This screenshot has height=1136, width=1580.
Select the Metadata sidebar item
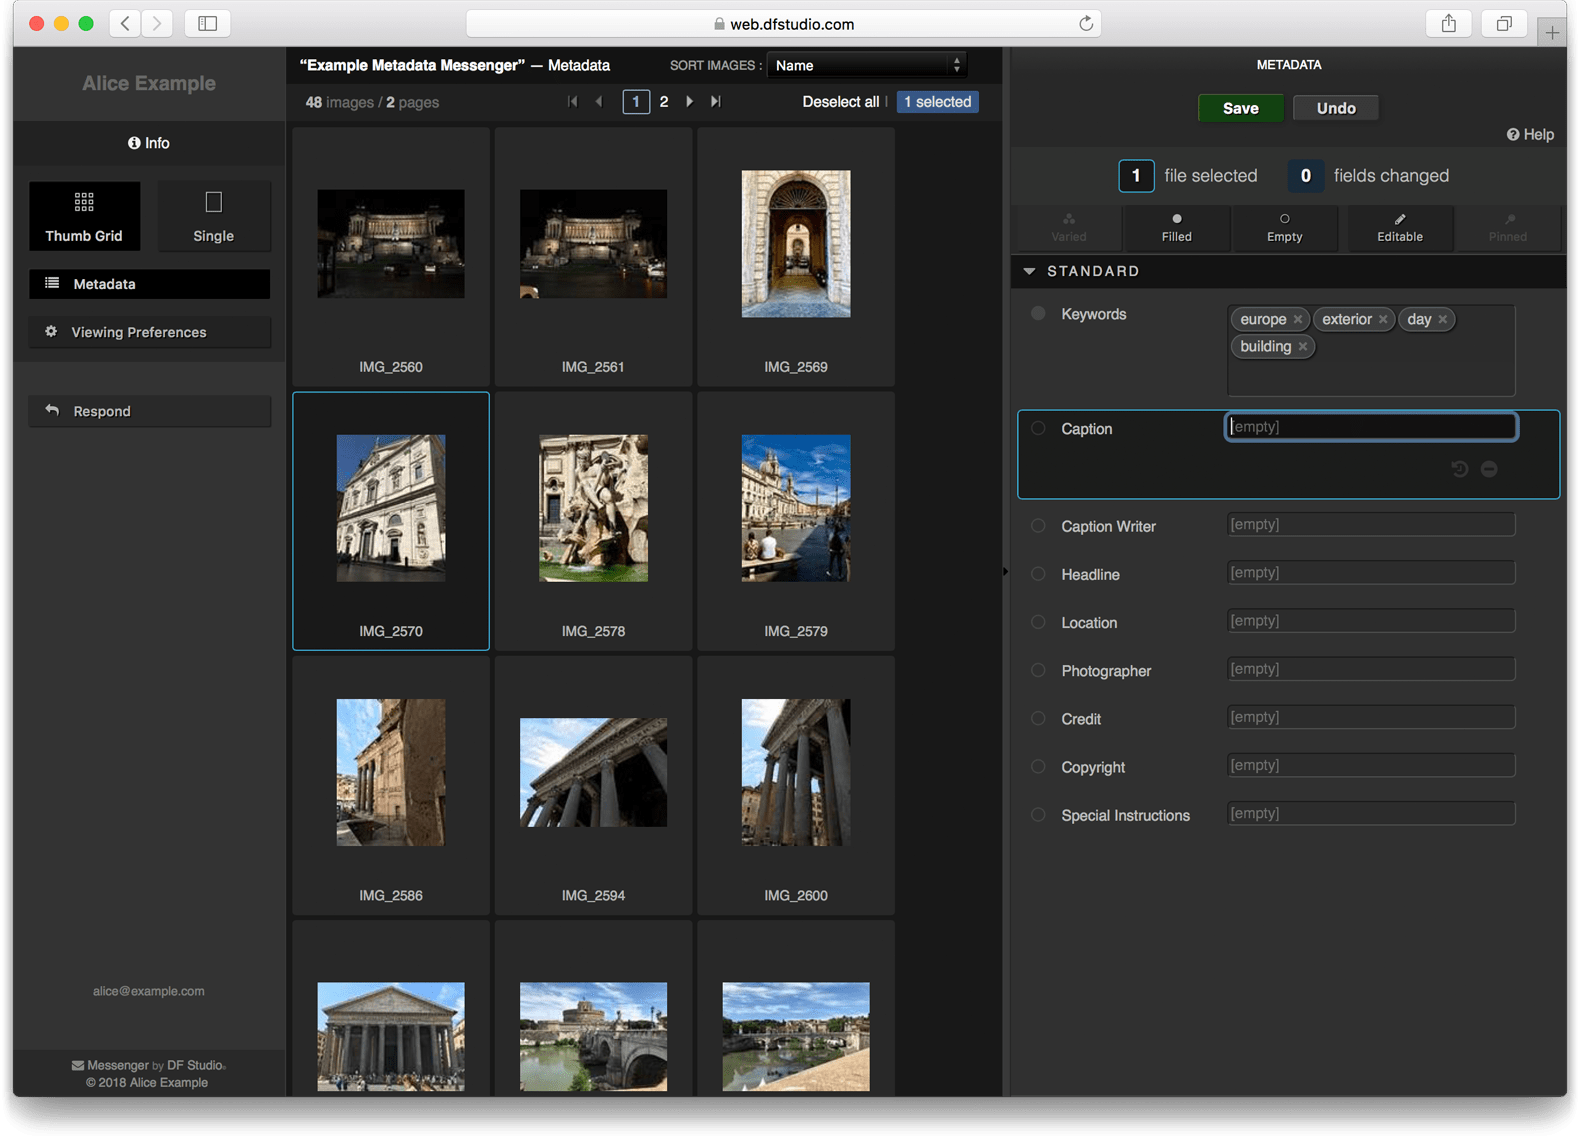[x=150, y=284]
